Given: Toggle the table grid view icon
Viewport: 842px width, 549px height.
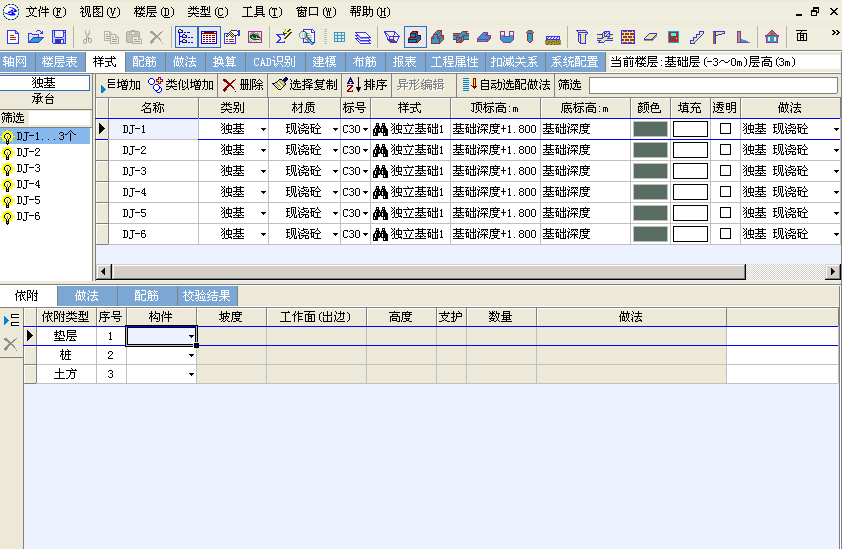Looking at the screenshot, I should pos(208,37).
